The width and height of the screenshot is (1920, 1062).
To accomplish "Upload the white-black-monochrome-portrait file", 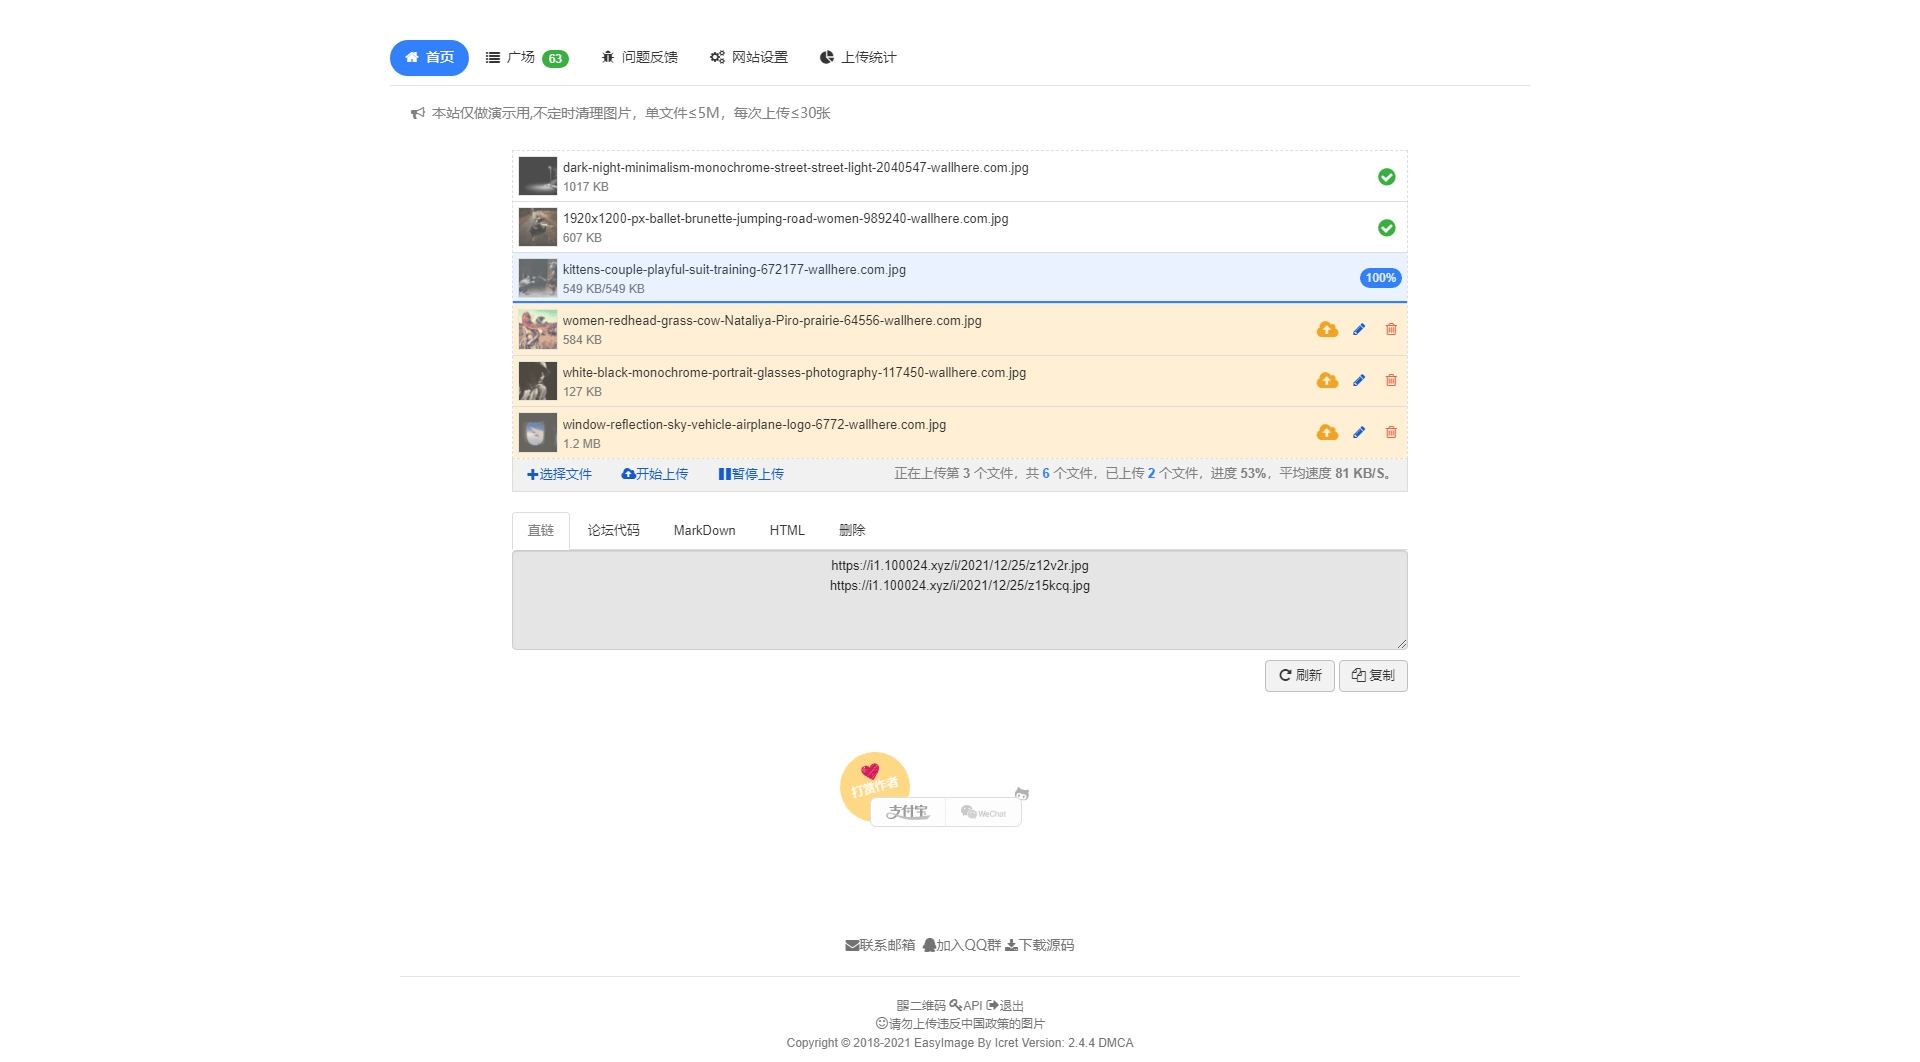I will coord(1327,380).
